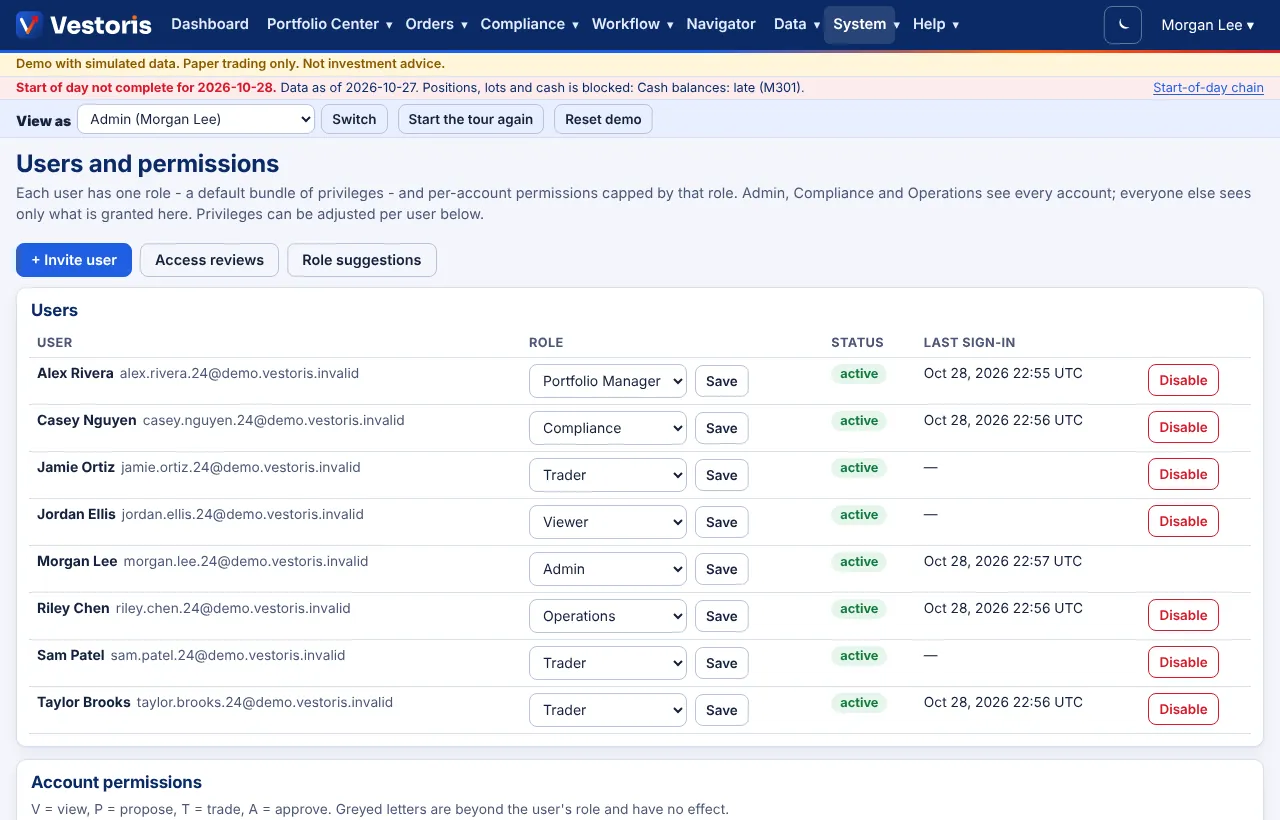Open Access reviews
Screen dimensions: 1280x820
pyautogui.click(x=209, y=260)
